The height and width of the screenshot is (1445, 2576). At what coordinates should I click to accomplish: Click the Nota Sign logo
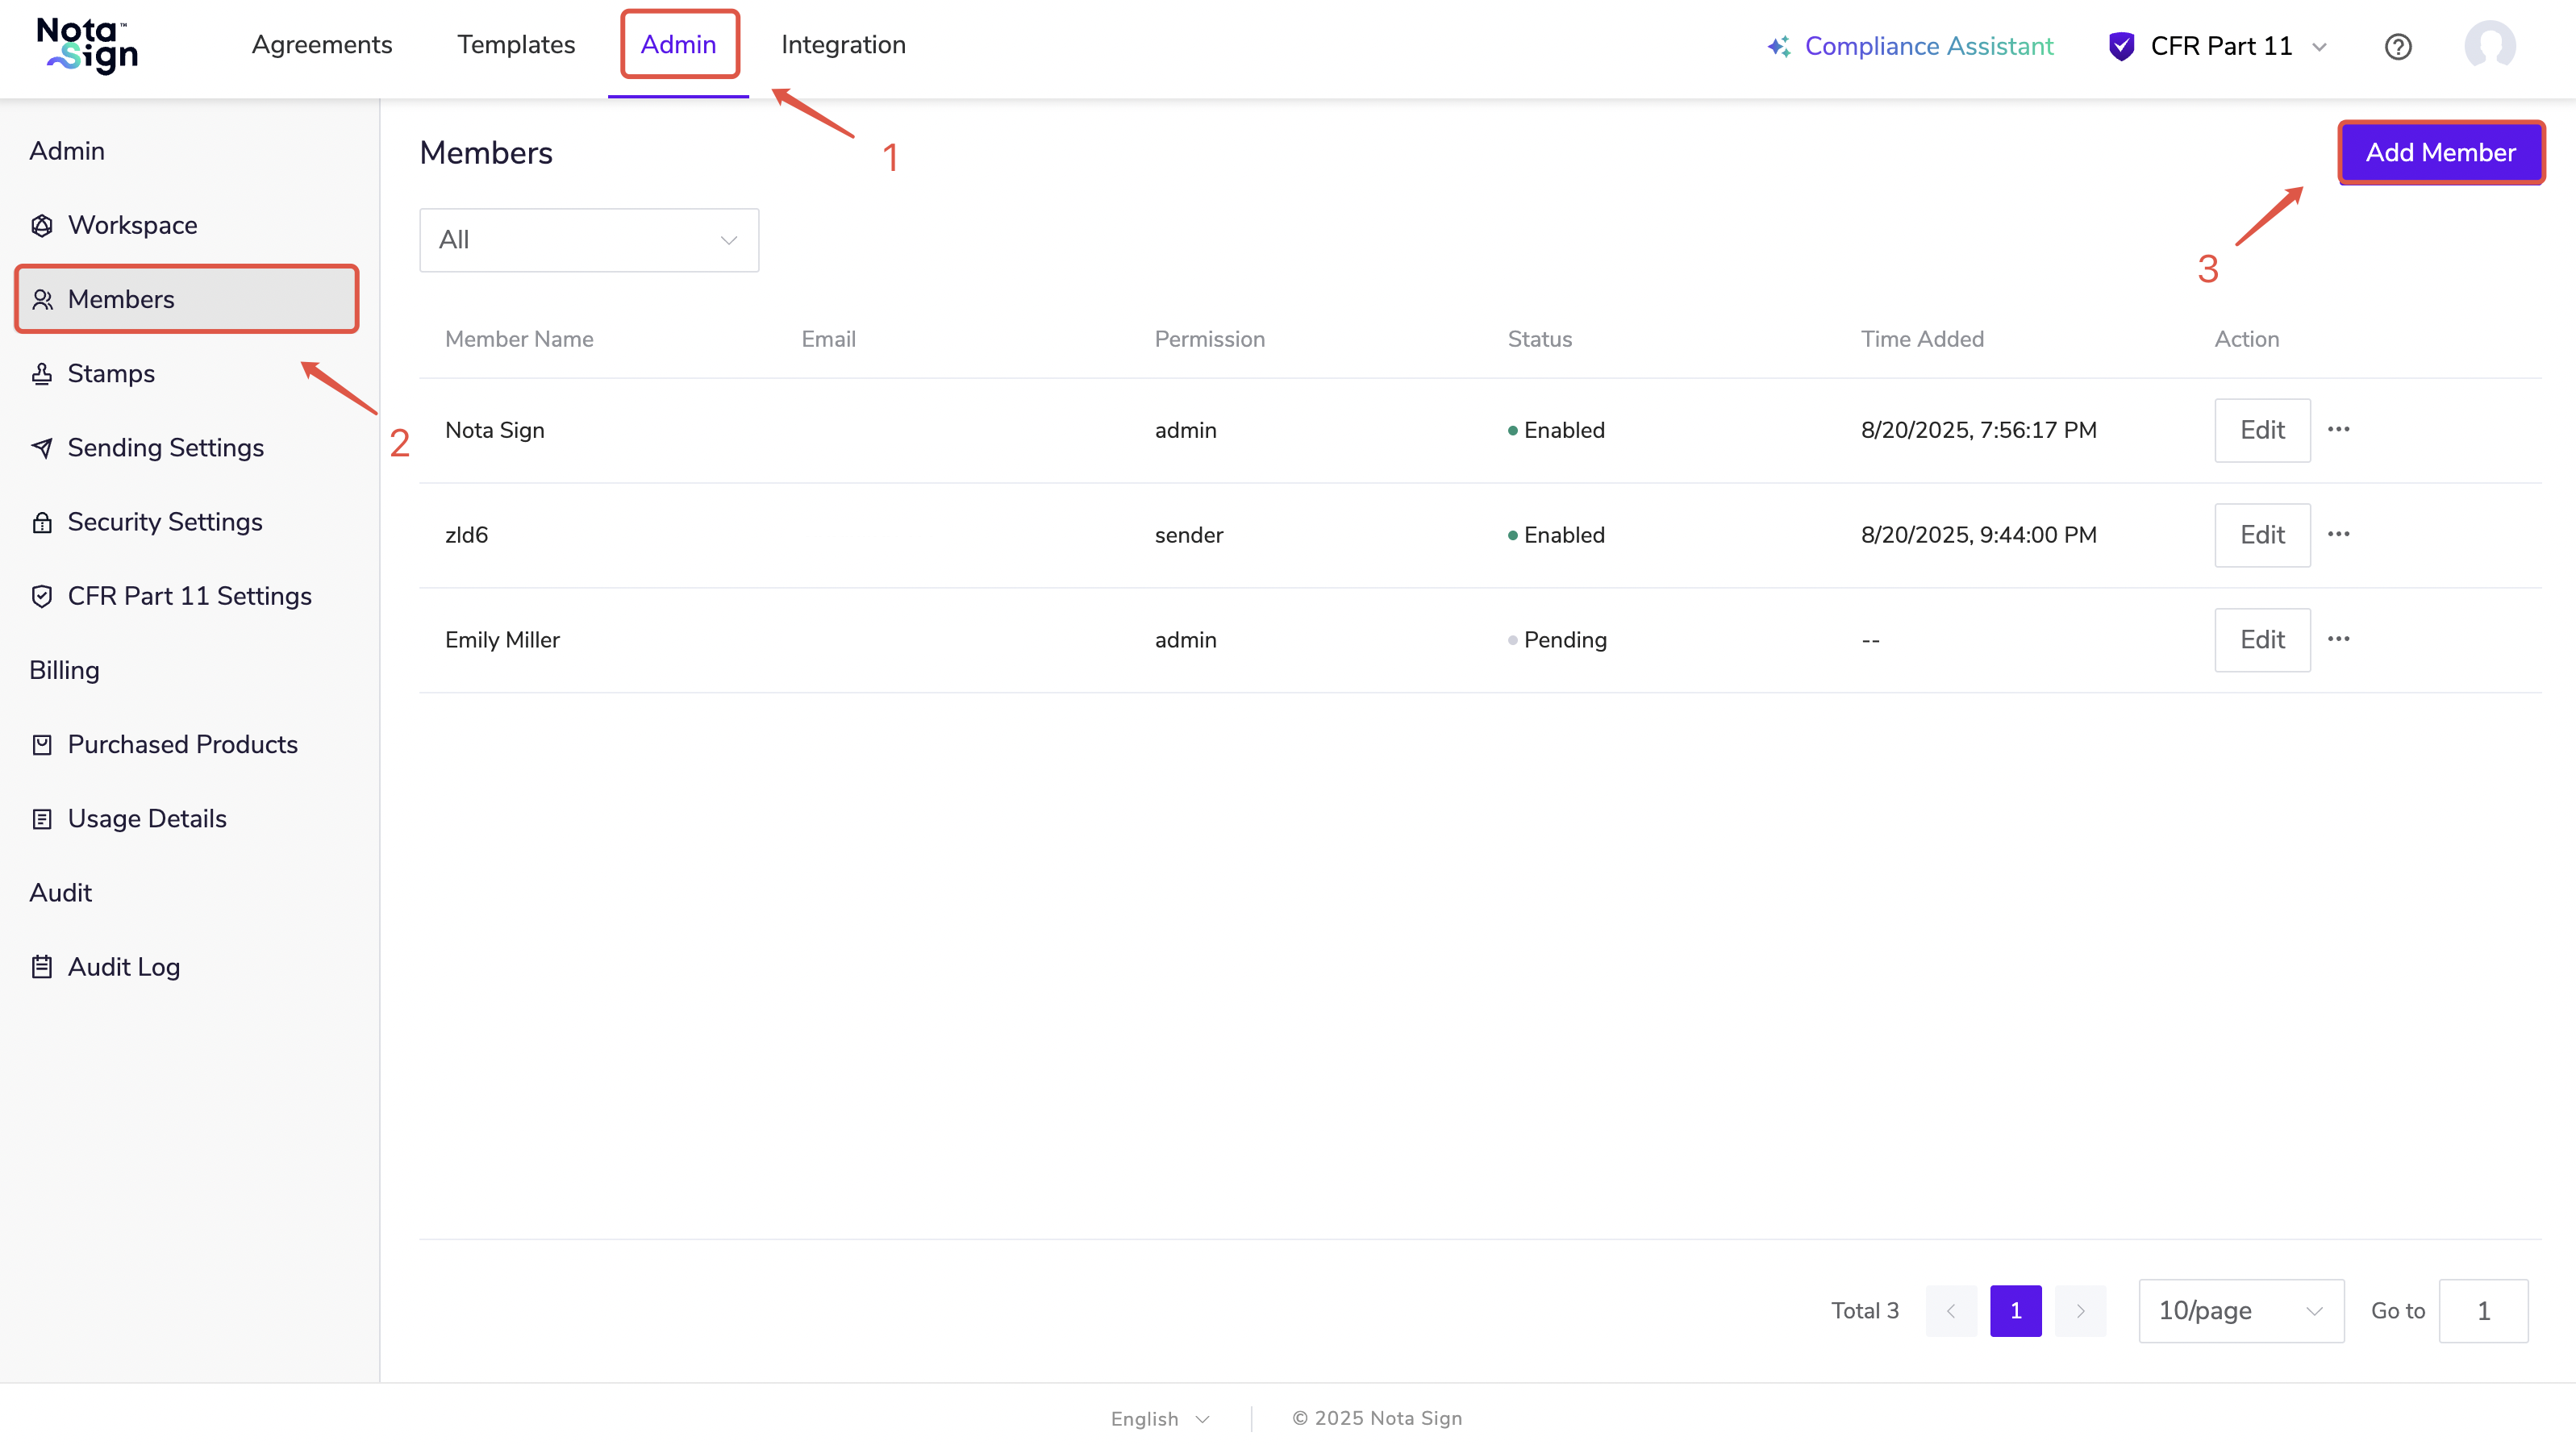tap(87, 46)
